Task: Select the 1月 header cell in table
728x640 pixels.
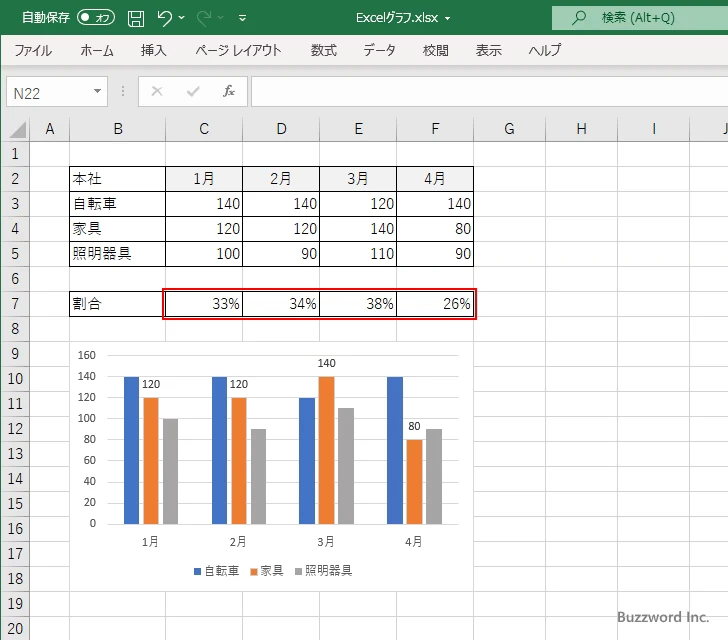Action: point(204,179)
